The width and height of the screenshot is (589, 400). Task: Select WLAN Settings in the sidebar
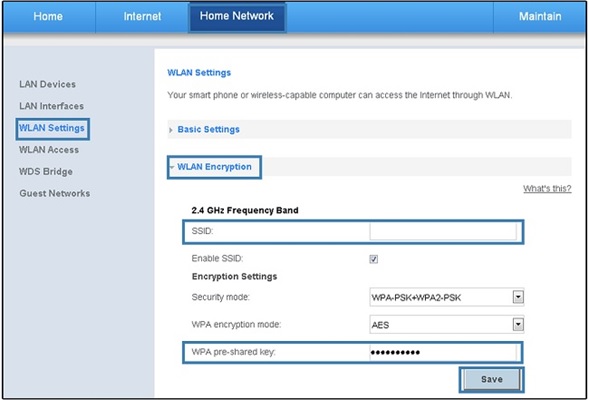pyautogui.click(x=52, y=128)
